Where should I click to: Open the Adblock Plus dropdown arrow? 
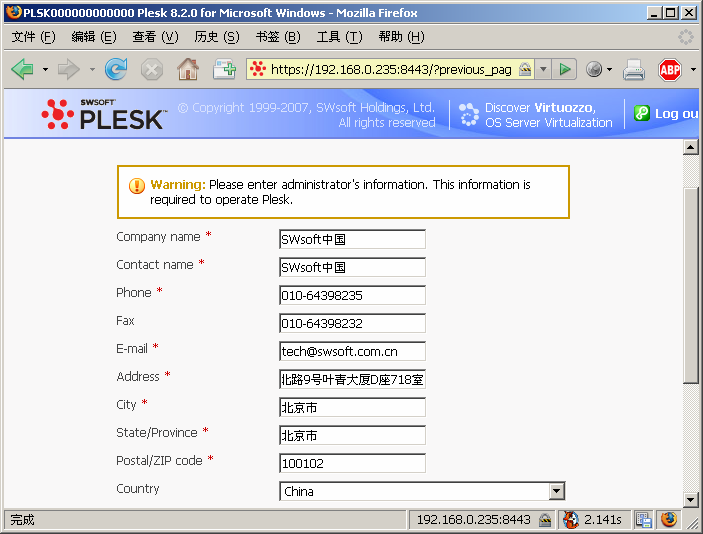point(693,69)
